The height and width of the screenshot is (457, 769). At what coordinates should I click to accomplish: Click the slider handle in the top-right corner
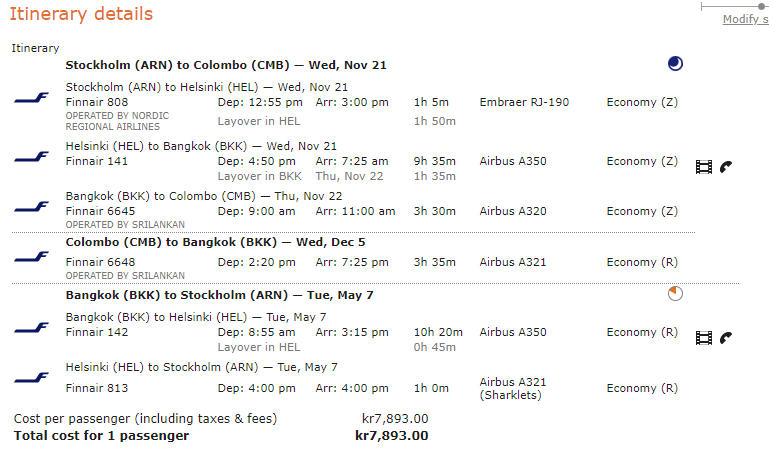[763, 6]
